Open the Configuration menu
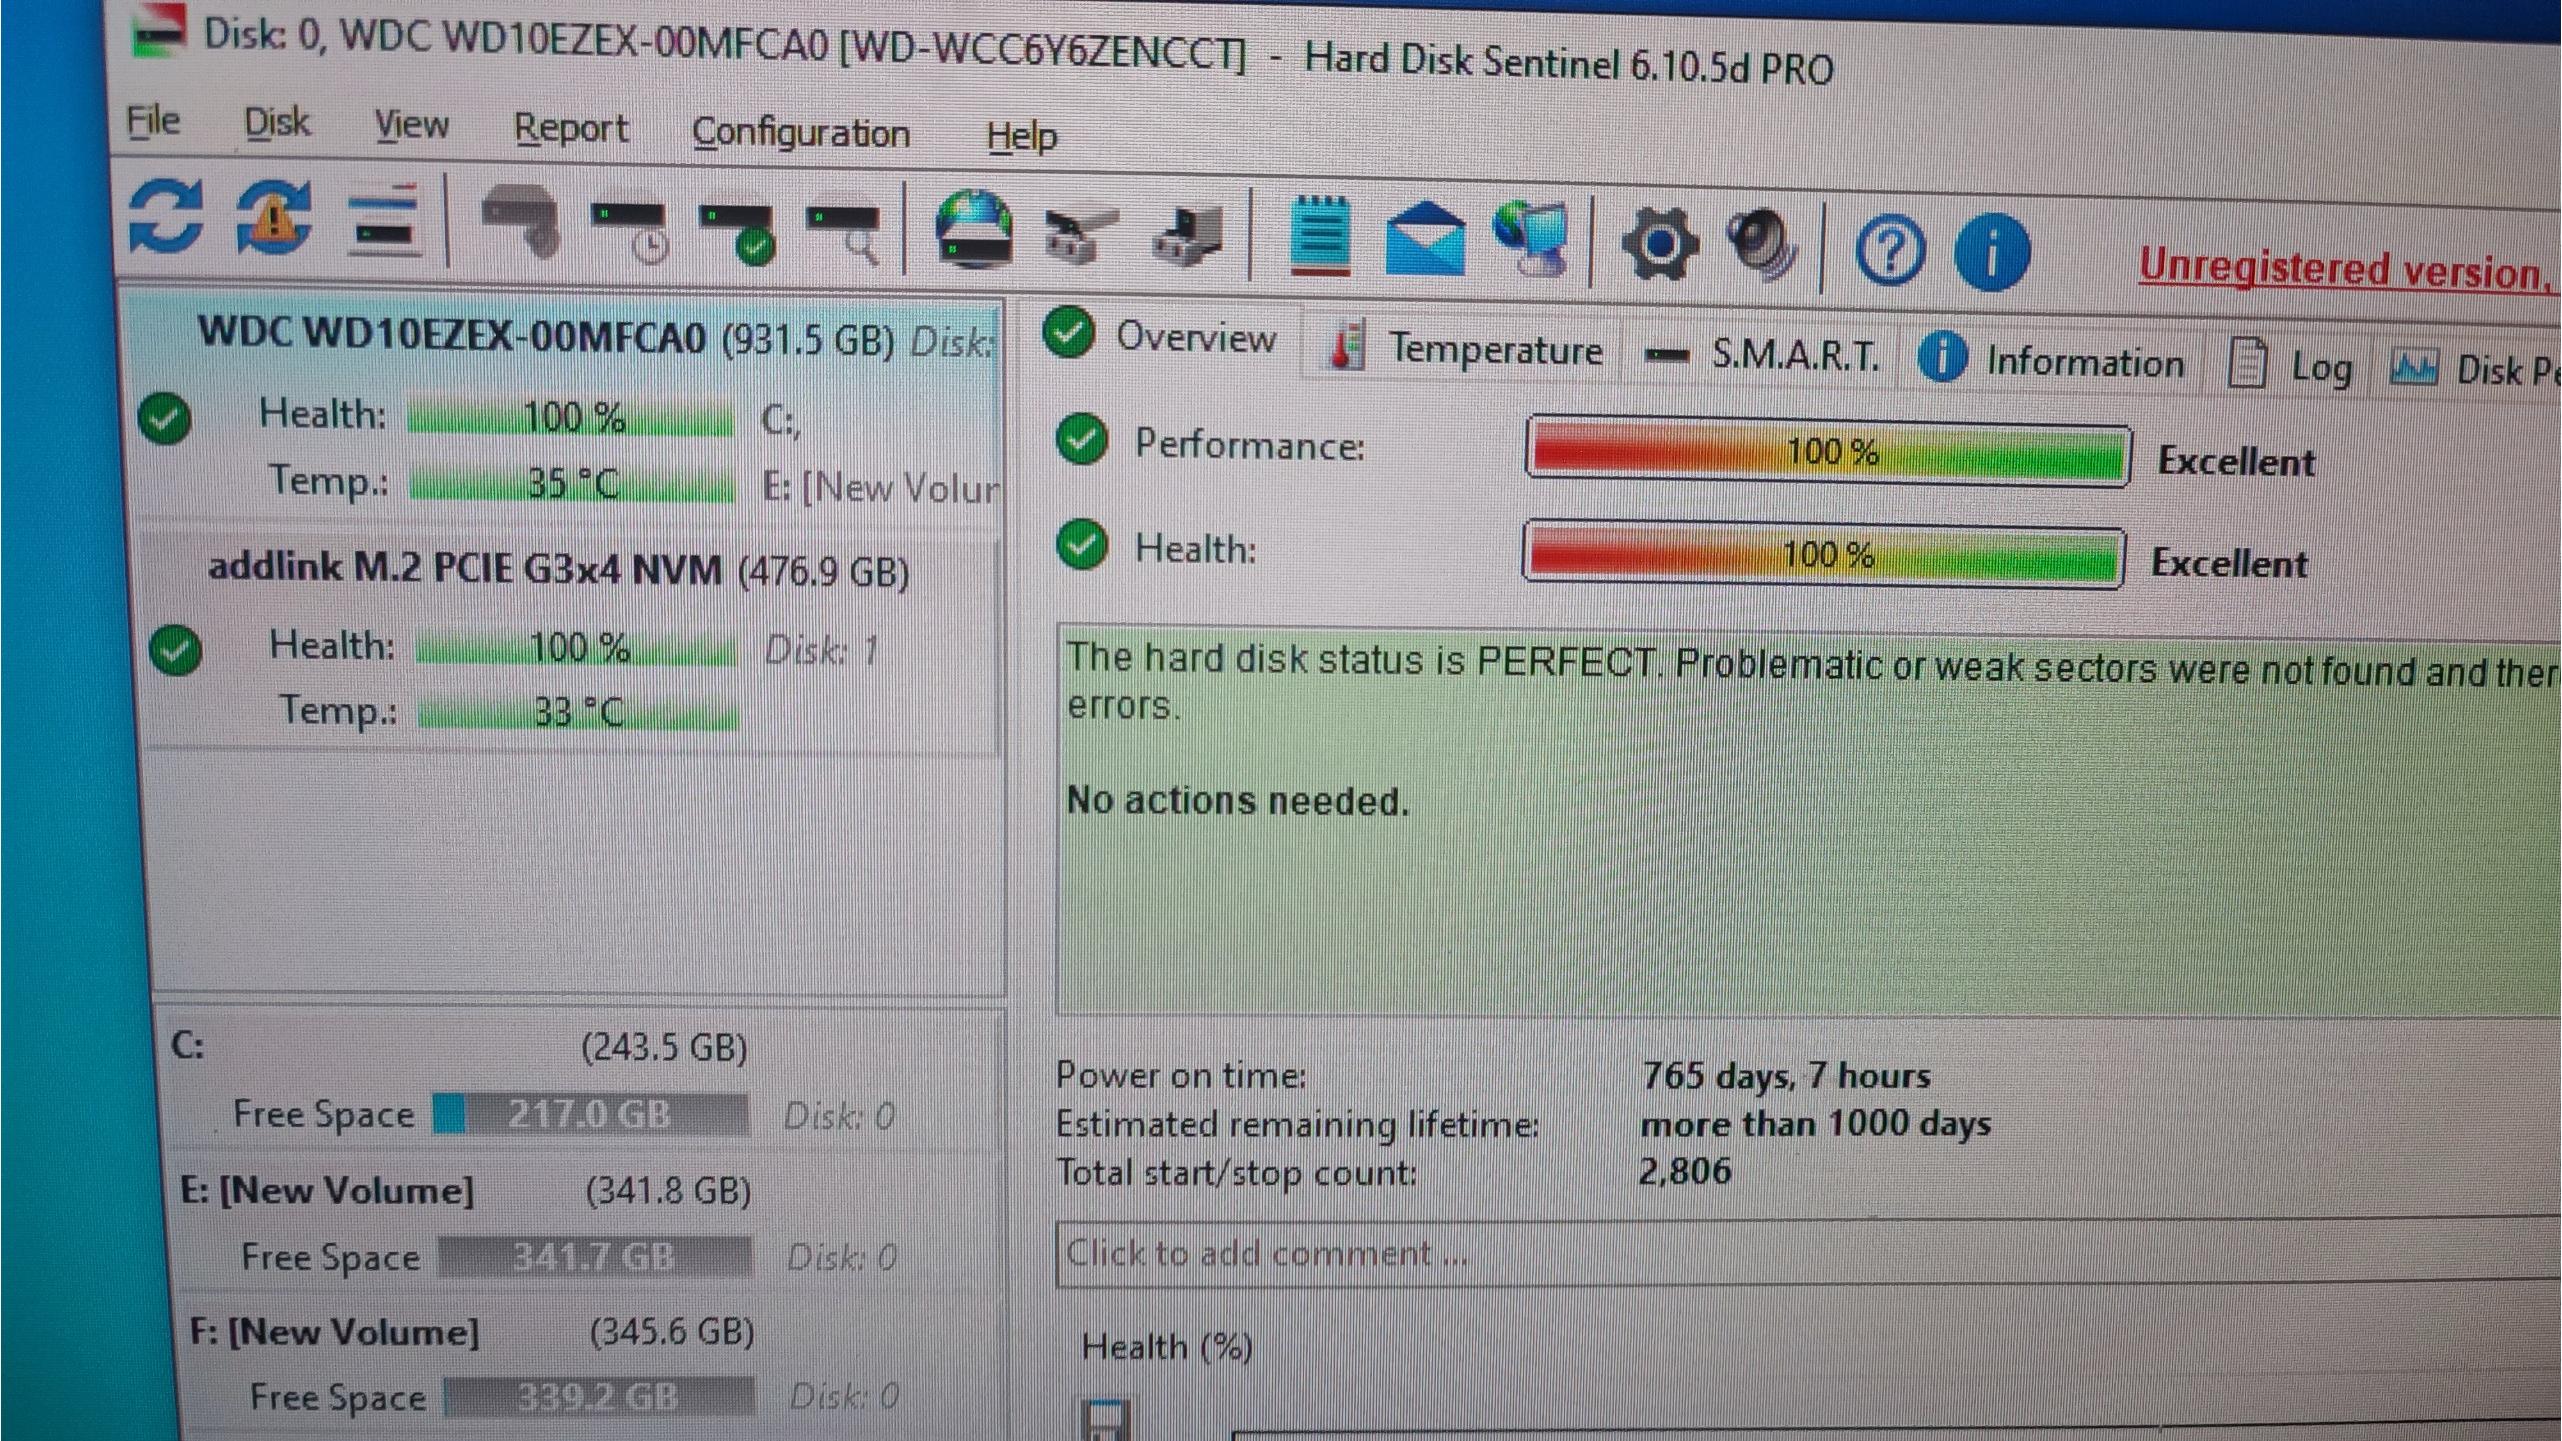This screenshot has width=2562, height=1441. [801, 133]
